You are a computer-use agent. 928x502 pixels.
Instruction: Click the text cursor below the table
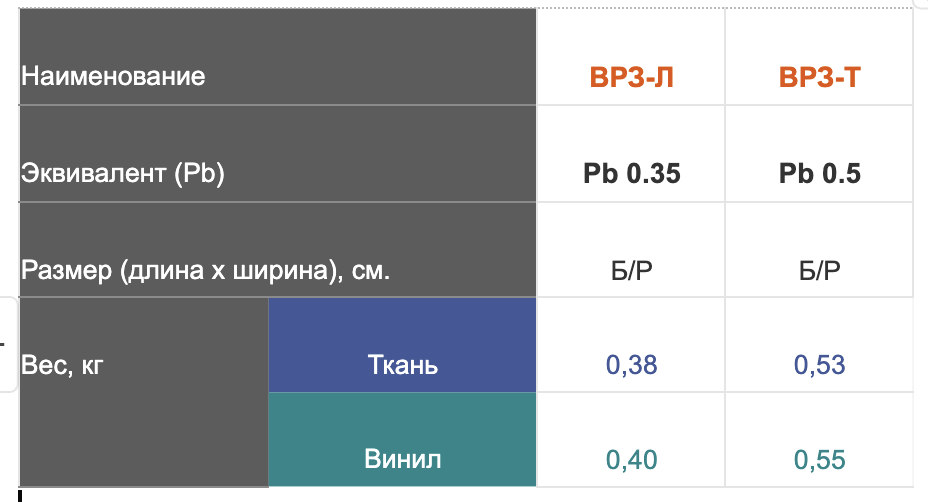19,494
